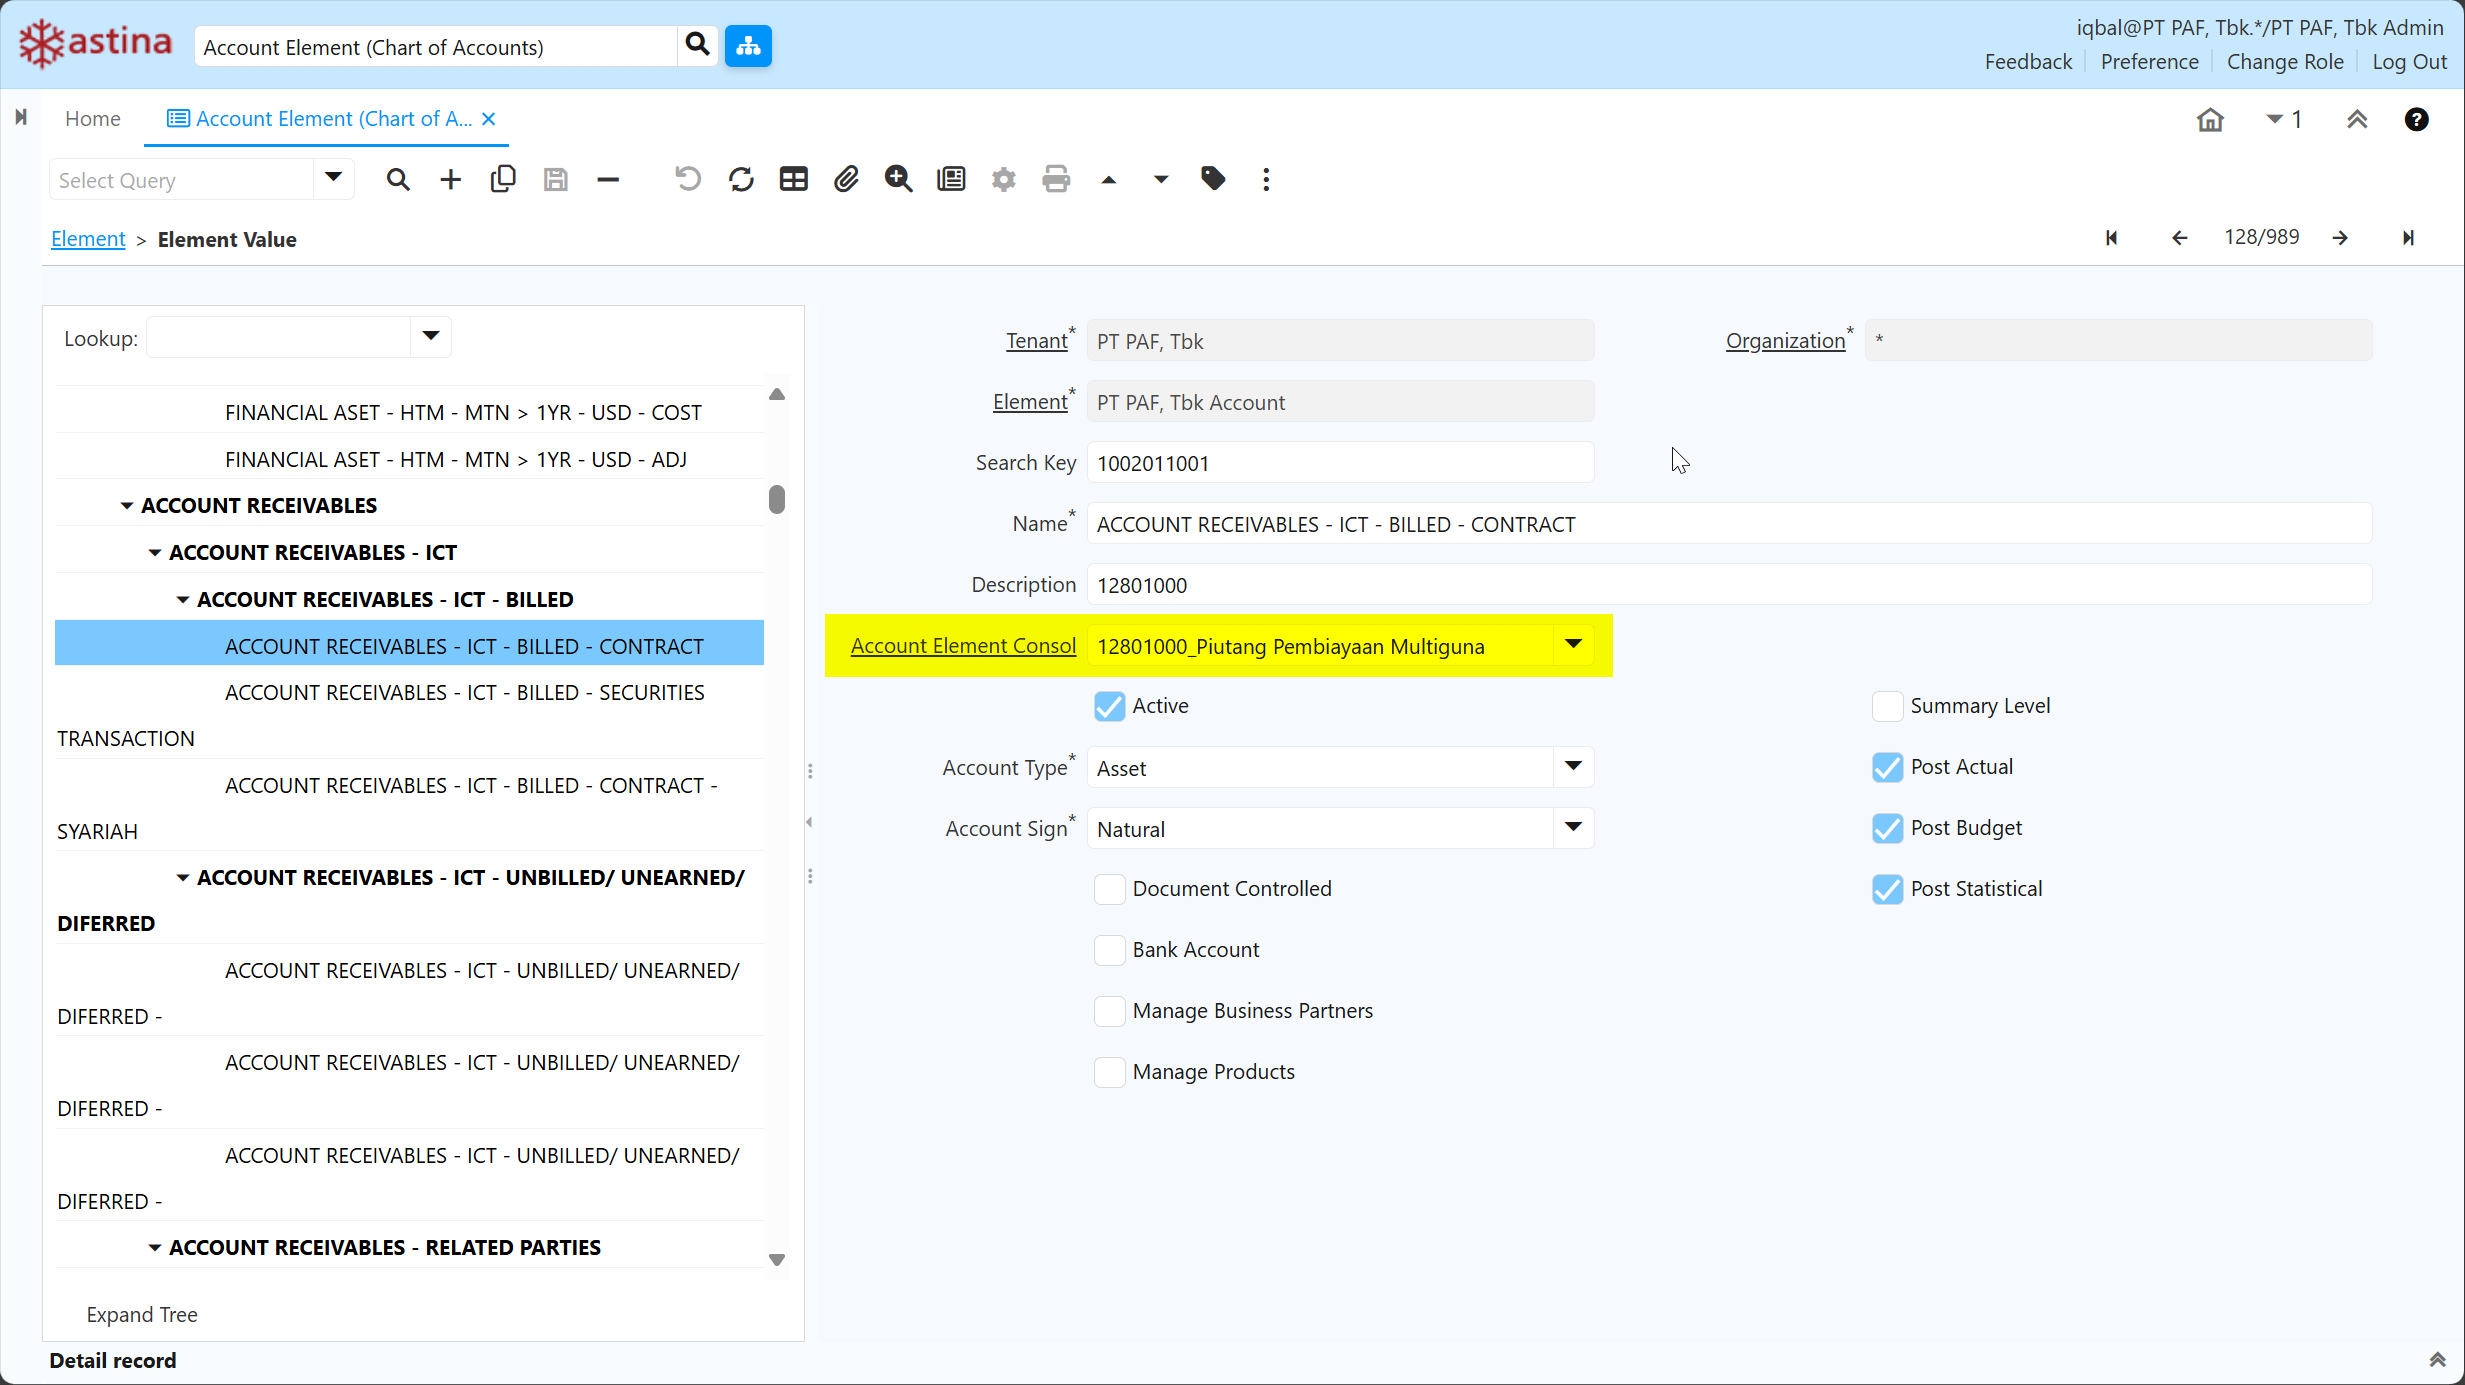Open the Account Sign dropdown arrow
The height and width of the screenshot is (1385, 2465).
(x=1573, y=828)
